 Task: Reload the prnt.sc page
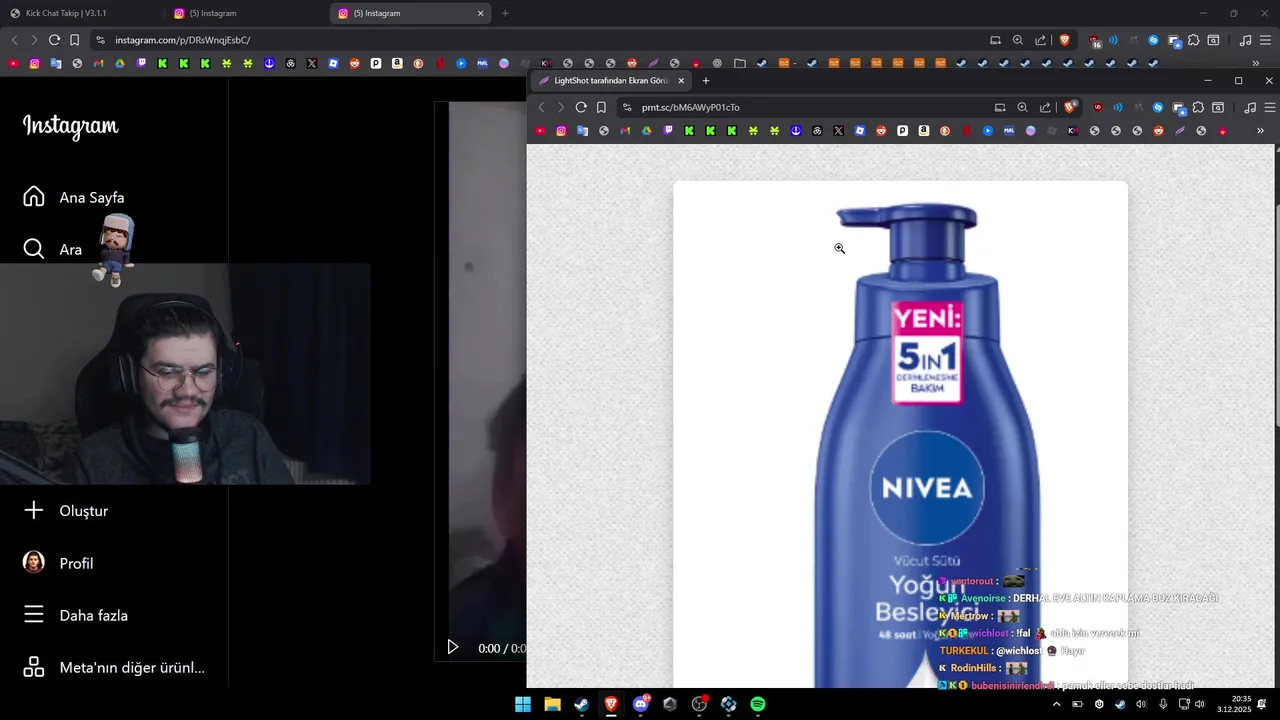tap(581, 107)
